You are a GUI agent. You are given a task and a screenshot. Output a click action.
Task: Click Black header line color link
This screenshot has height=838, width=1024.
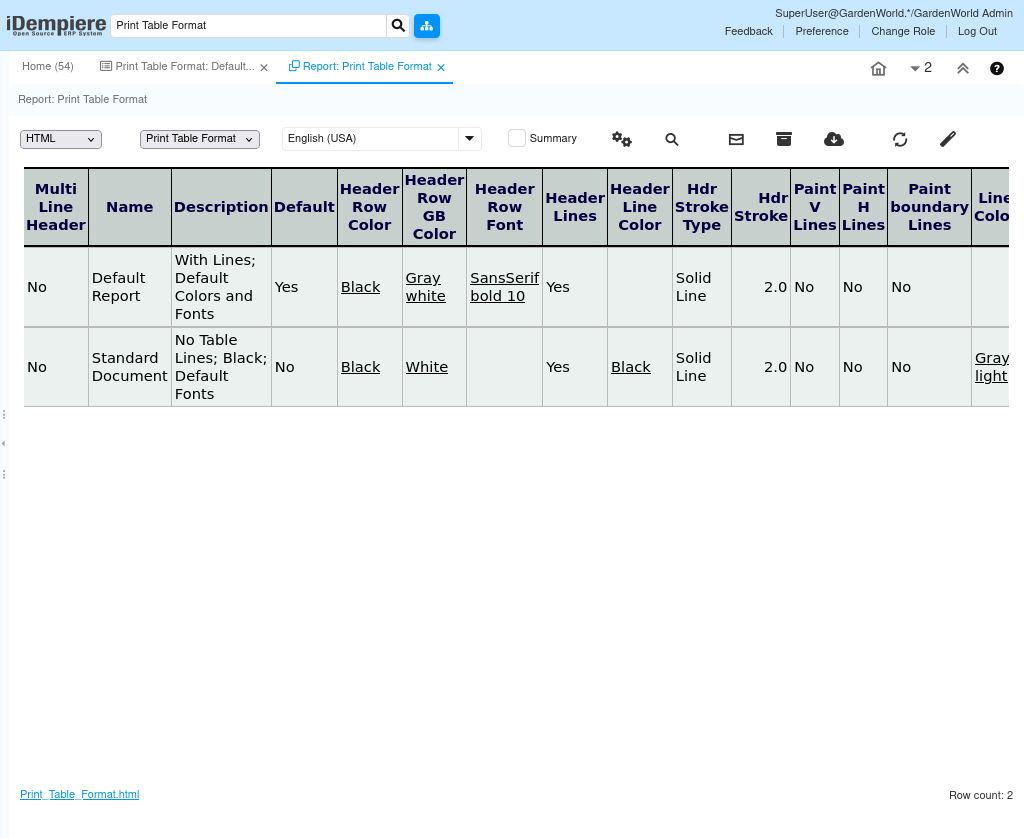[631, 367]
